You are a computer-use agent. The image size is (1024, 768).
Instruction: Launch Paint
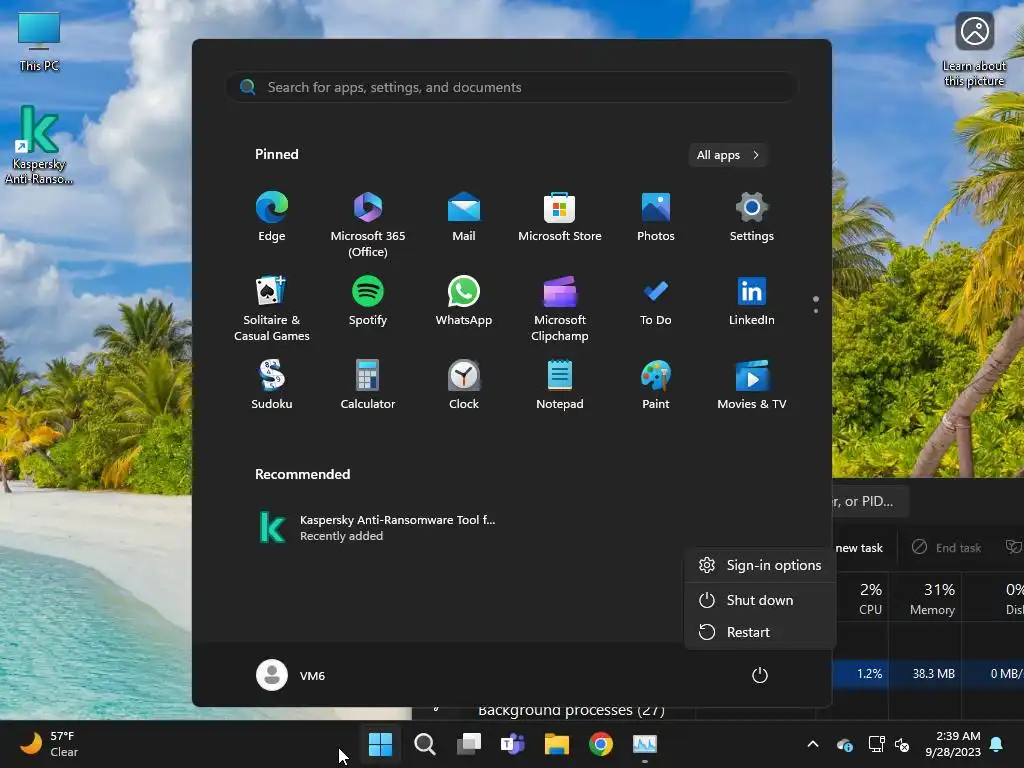pyautogui.click(x=656, y=385)
